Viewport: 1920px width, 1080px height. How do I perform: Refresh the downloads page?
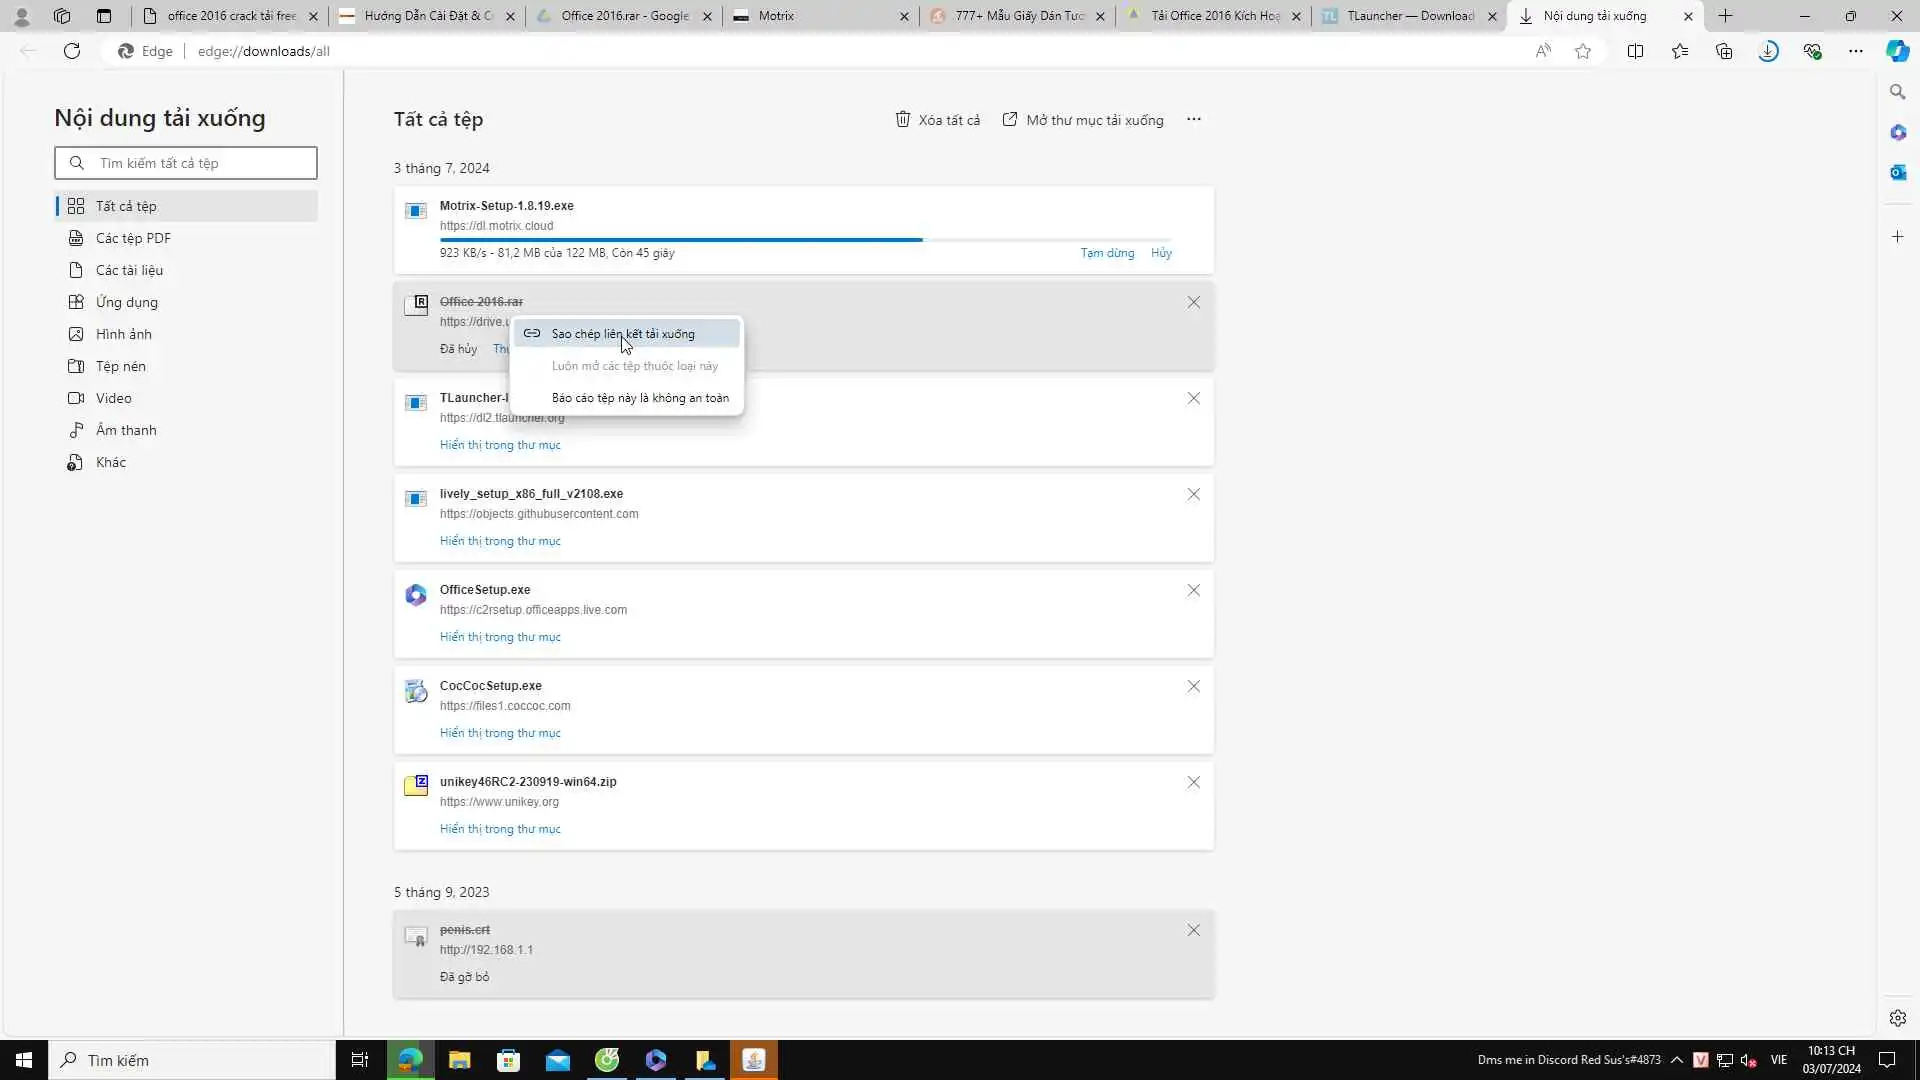(72, 51)
